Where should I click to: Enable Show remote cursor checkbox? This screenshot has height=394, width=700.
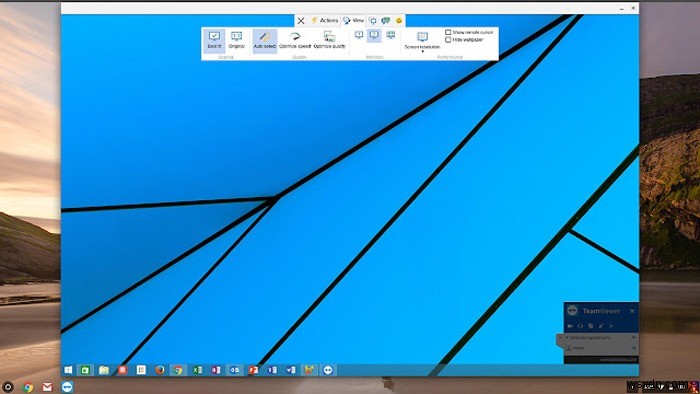tap(448, 32)
